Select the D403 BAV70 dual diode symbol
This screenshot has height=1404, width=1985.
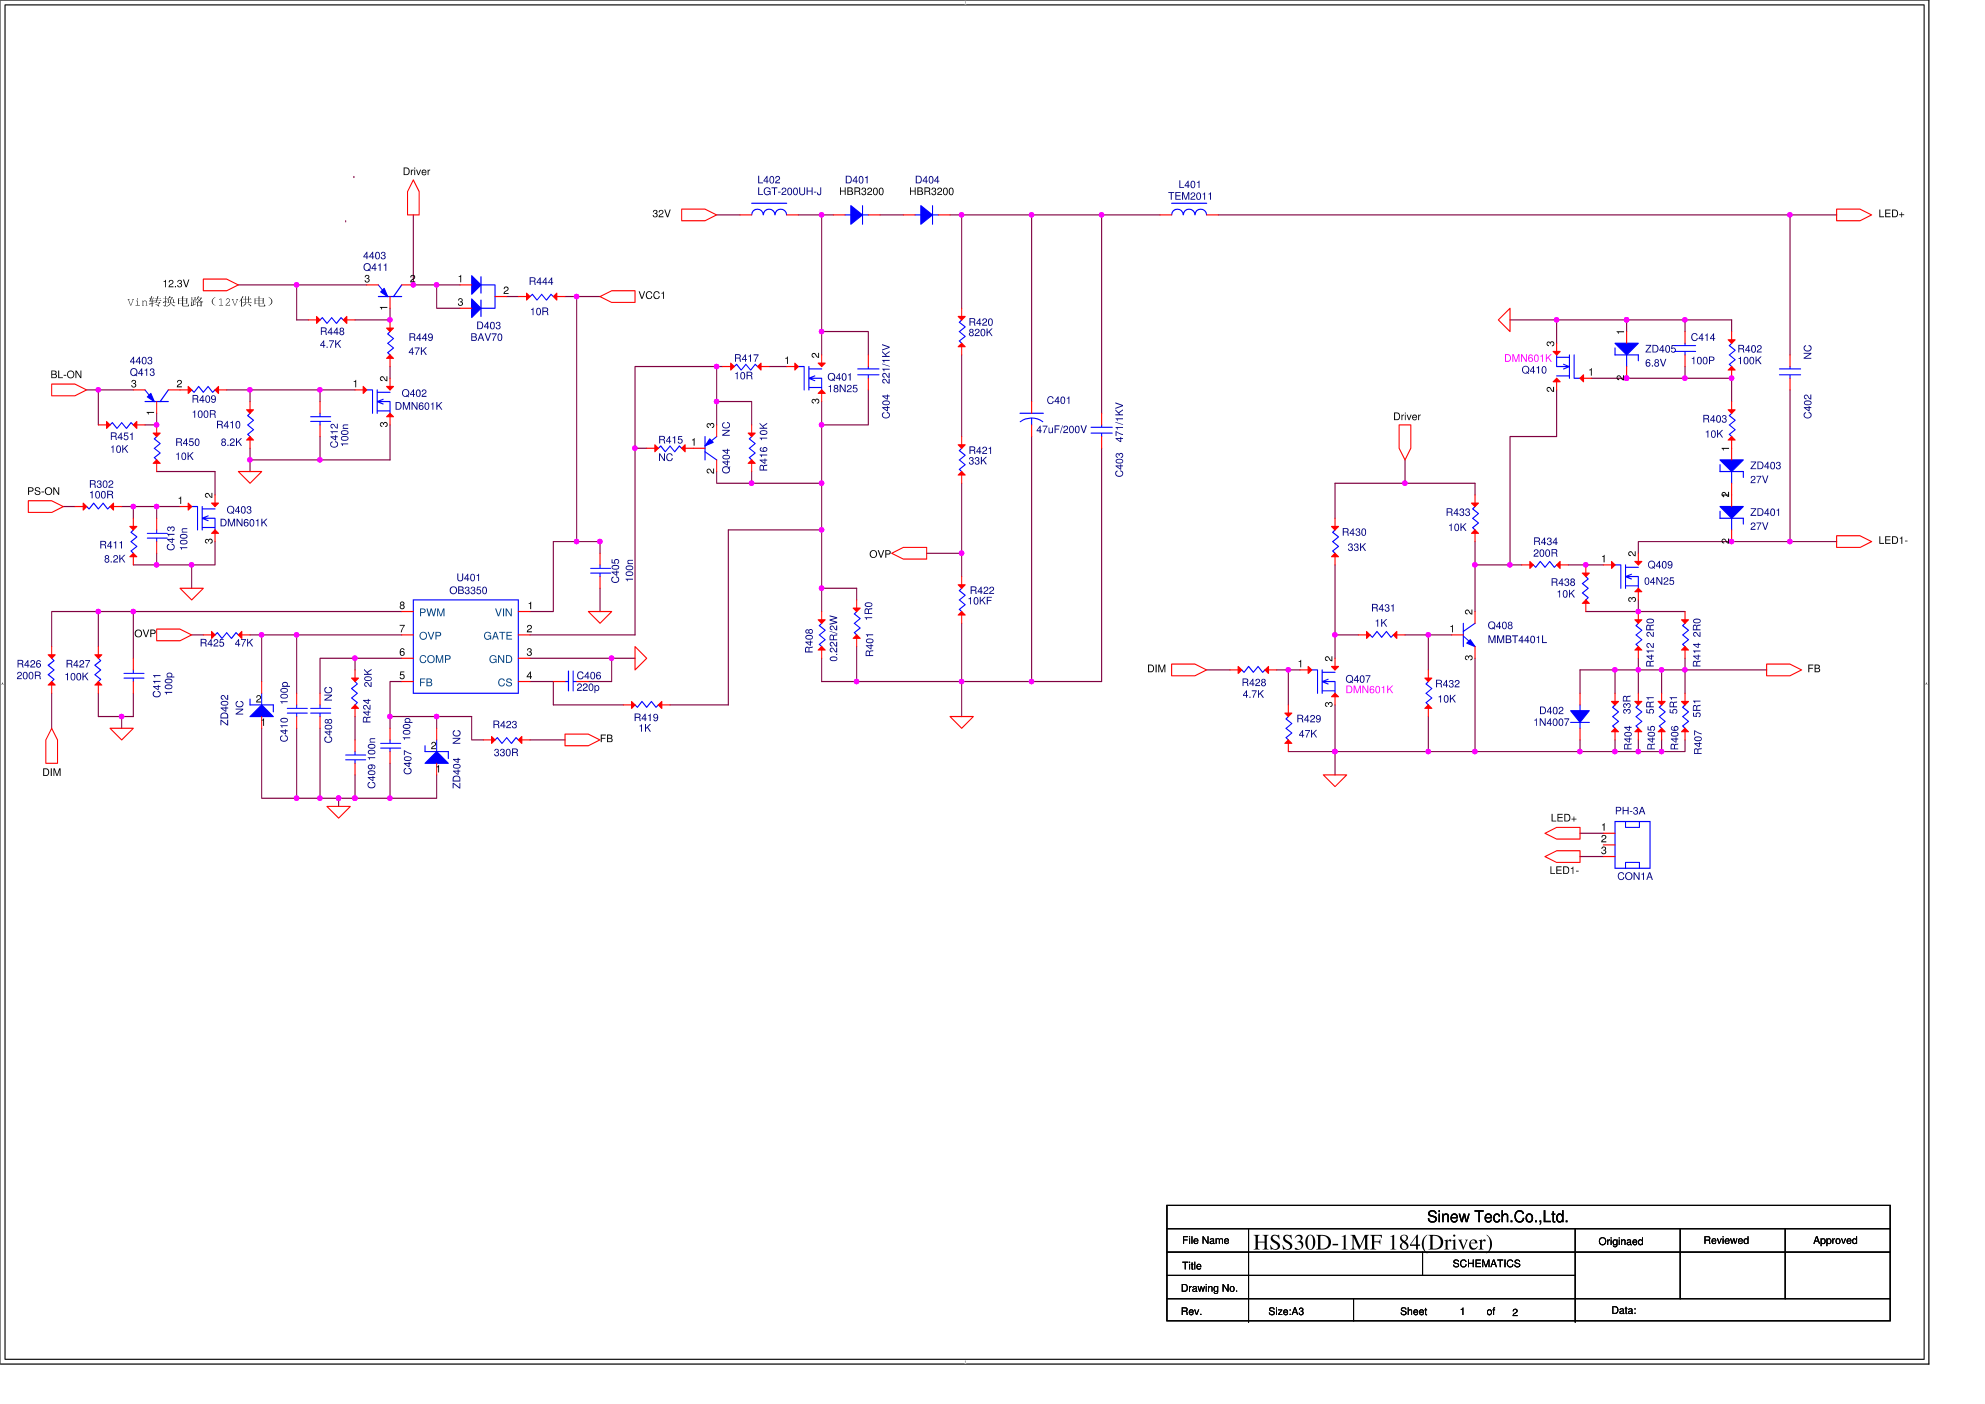(482, 296)
